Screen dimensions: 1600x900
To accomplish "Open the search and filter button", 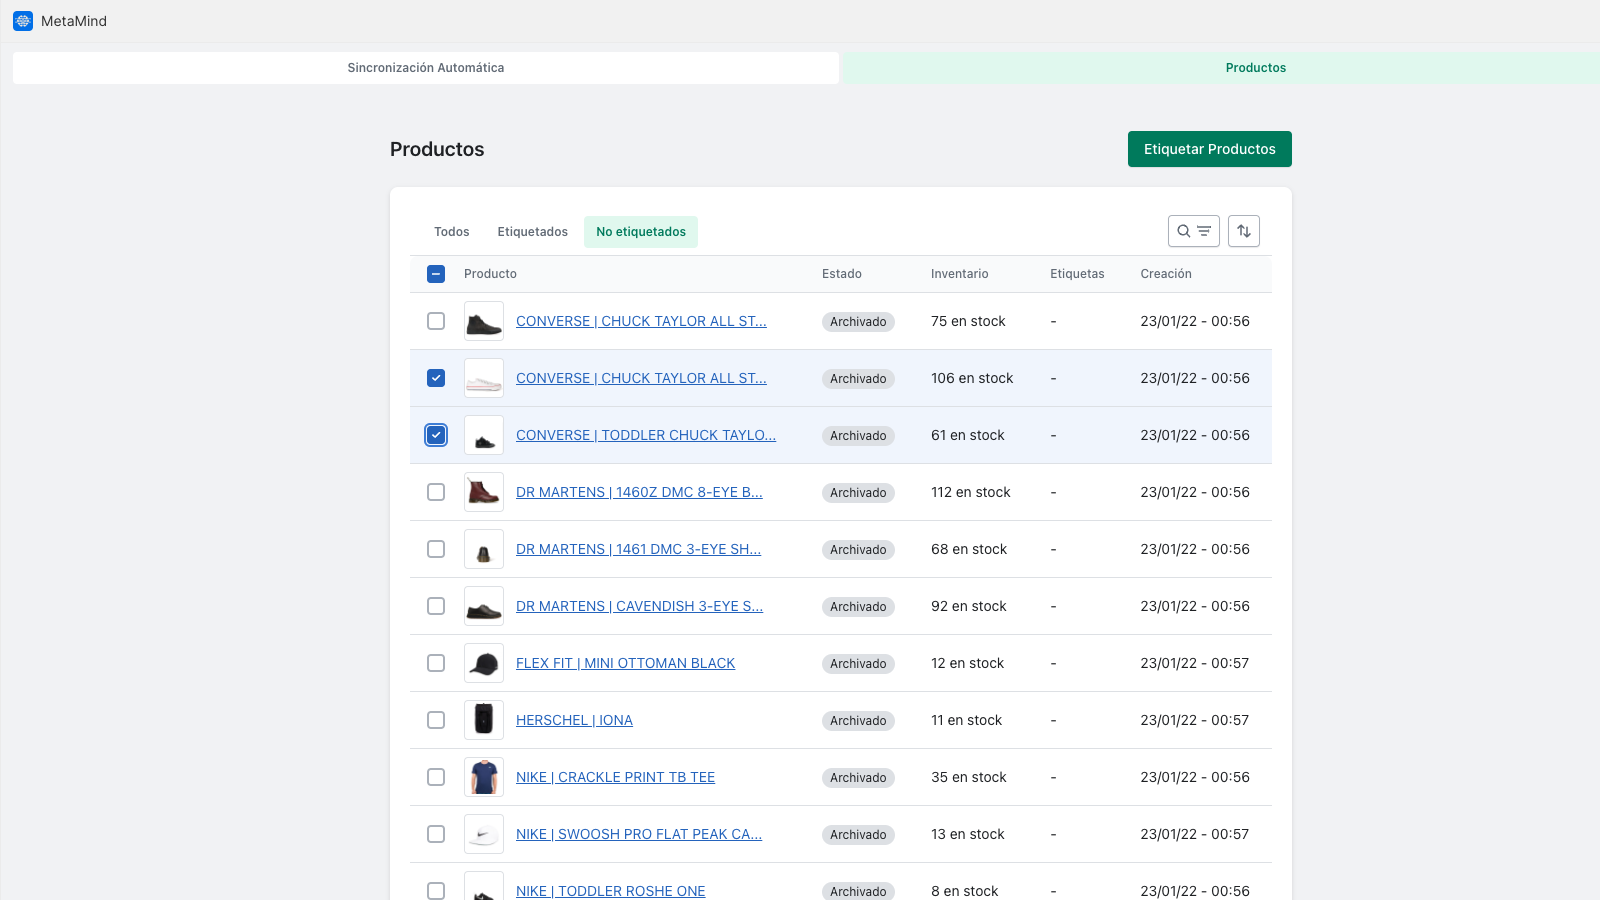I will pyautogui.click(x=1194, y=231).
